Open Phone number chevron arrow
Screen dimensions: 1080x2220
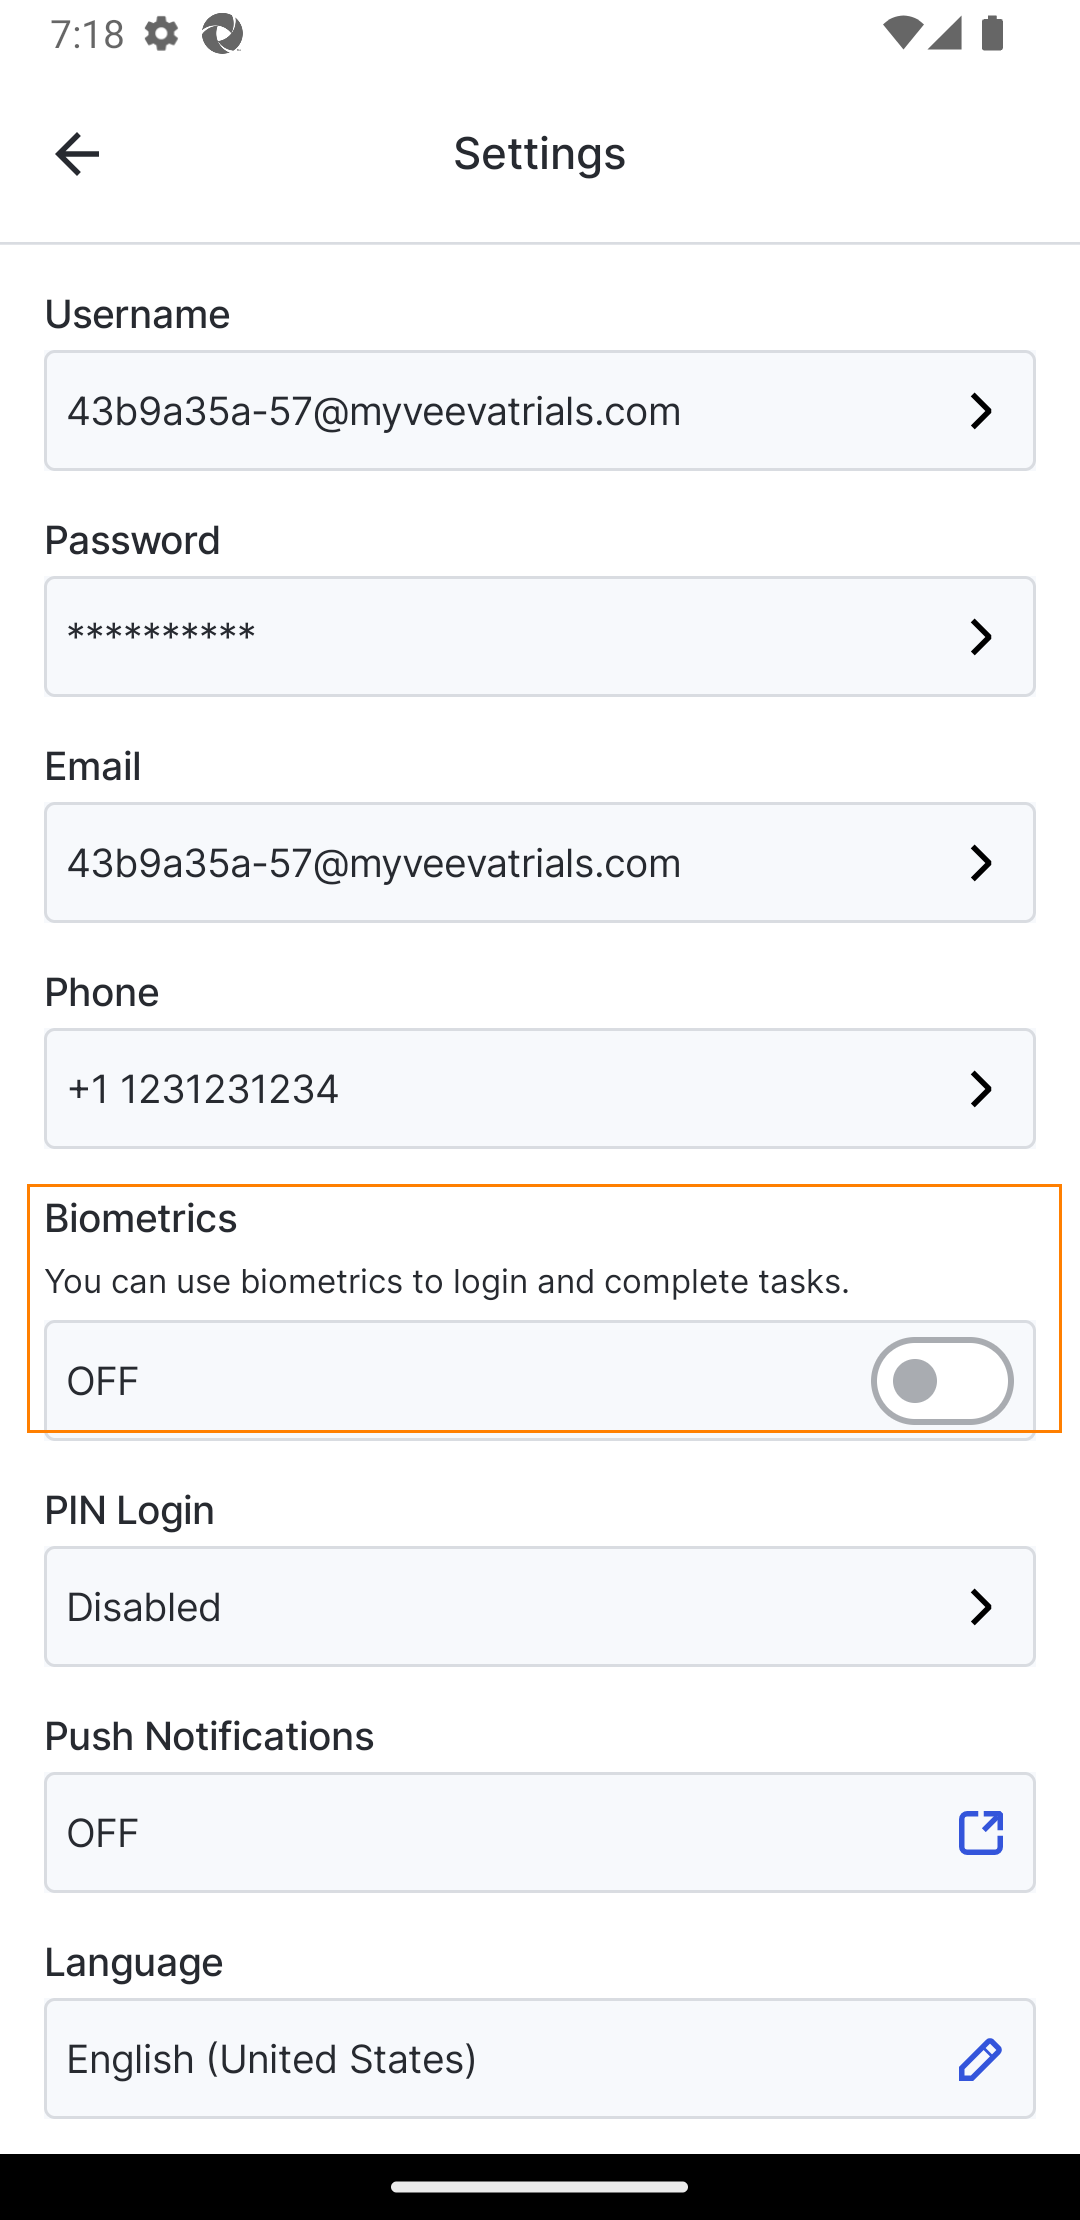pyautogui.click(x=981, y=1089)
